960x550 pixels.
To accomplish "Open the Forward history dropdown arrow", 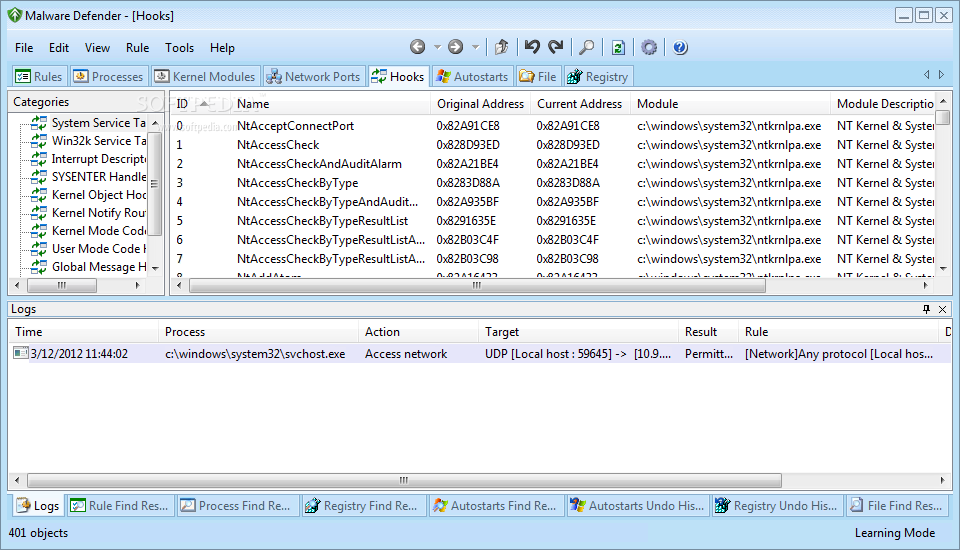I will click(475, 47).
